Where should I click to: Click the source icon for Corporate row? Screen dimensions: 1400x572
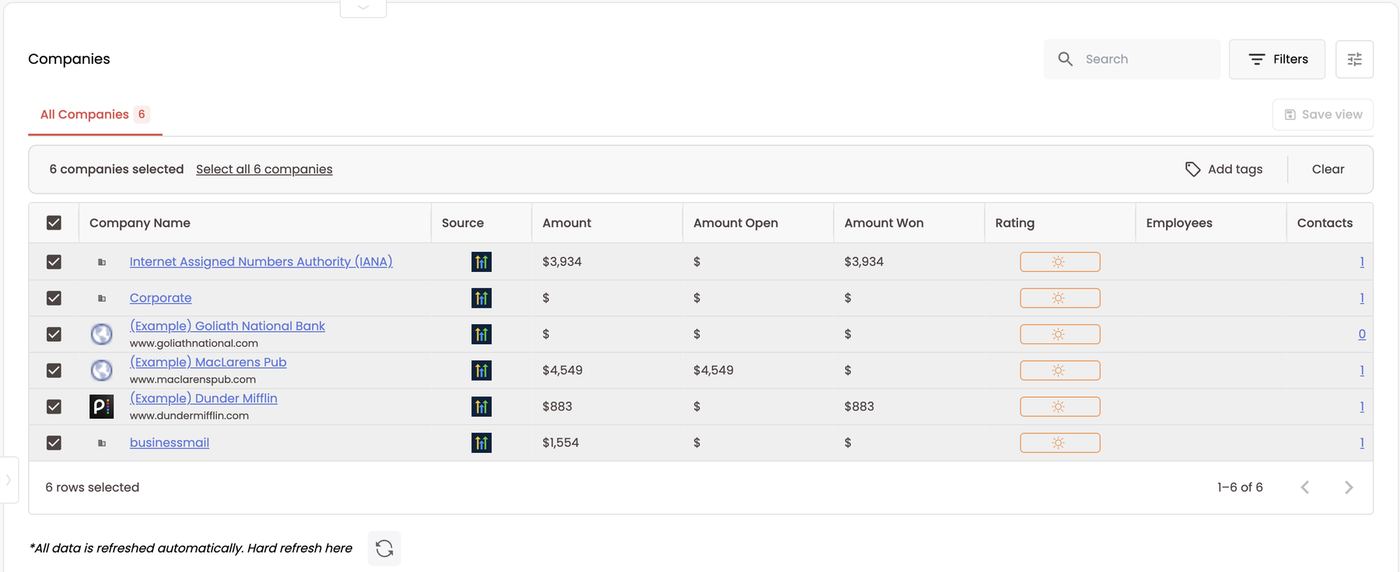coord(481,298)
